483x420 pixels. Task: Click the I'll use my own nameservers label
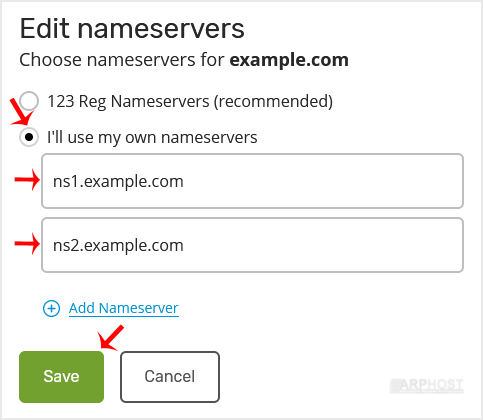tap(152, 137)
